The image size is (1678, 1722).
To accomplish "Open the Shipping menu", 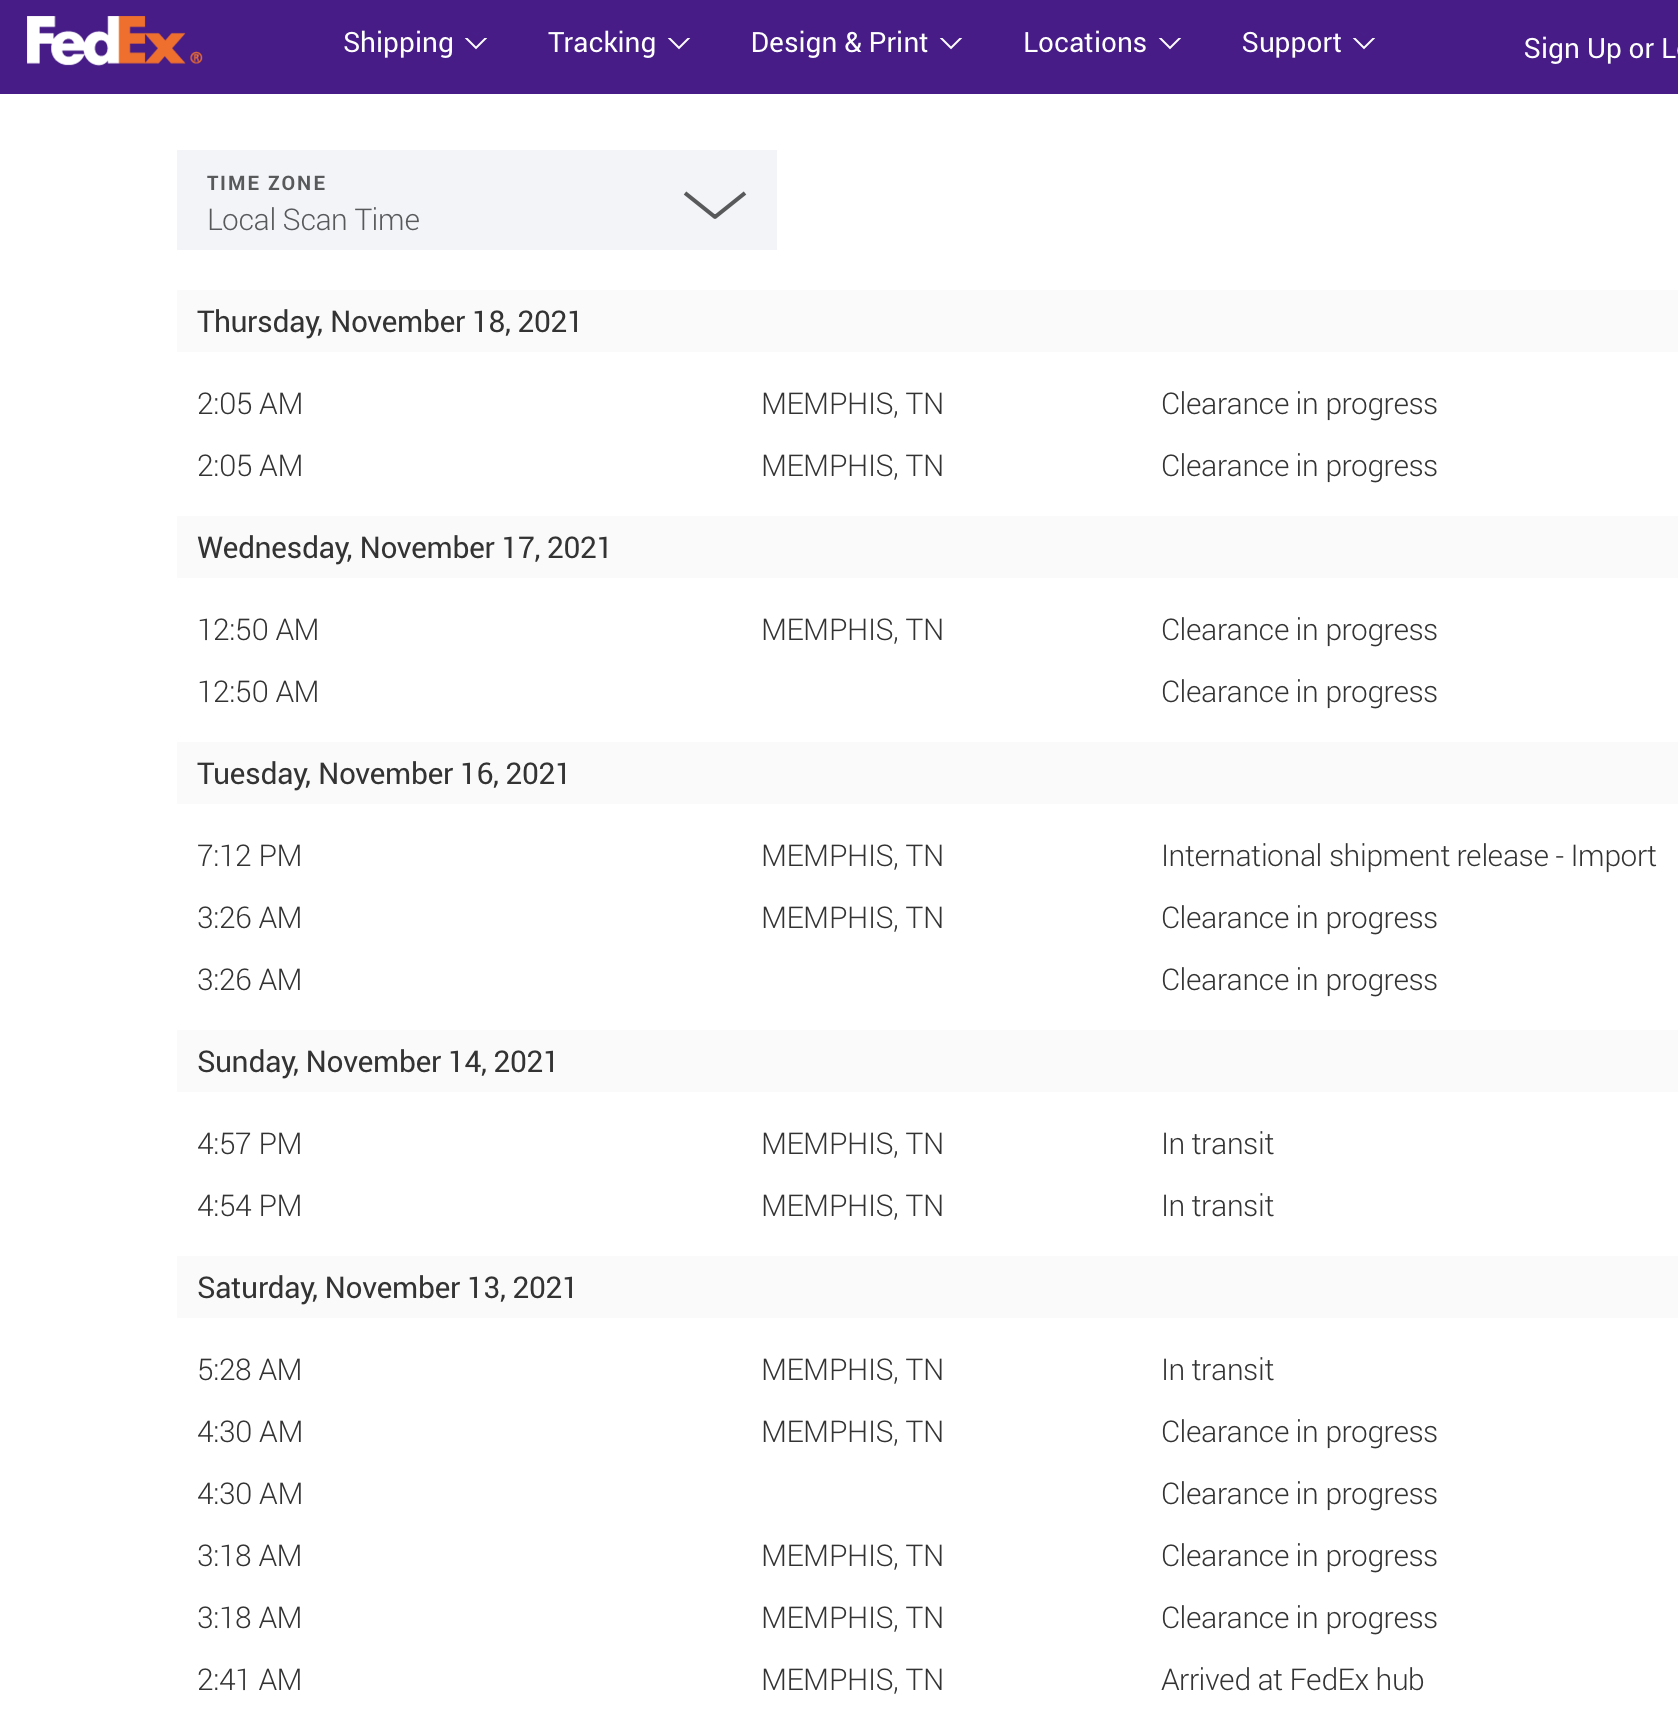I will pyautogui.click(x=398, y=43).
